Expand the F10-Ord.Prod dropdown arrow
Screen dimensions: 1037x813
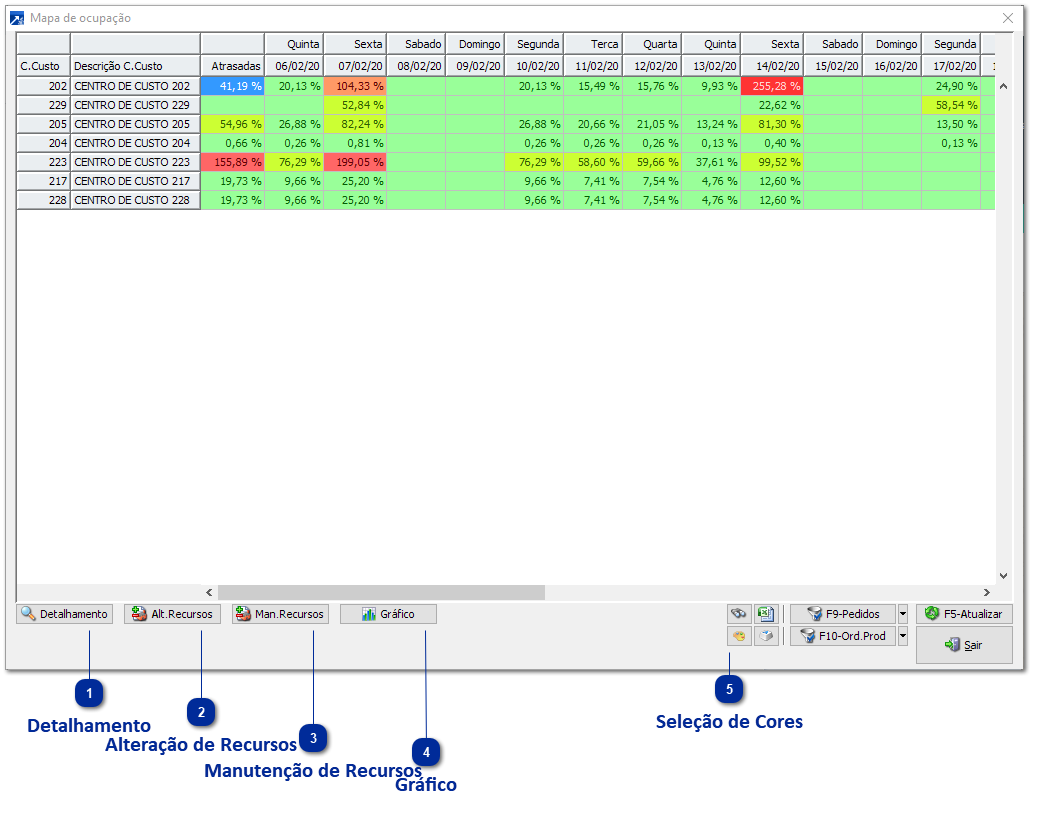tap(903, 636)
